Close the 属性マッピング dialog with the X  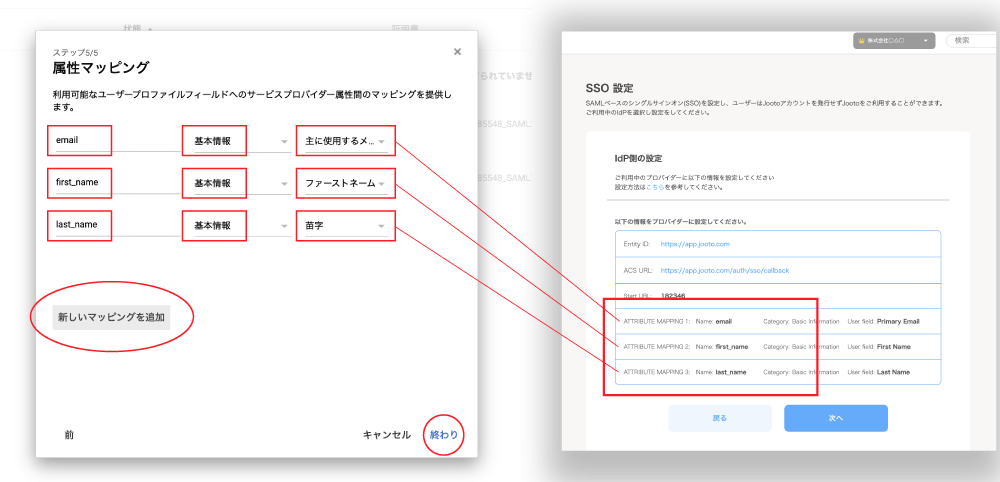[457, 52]
